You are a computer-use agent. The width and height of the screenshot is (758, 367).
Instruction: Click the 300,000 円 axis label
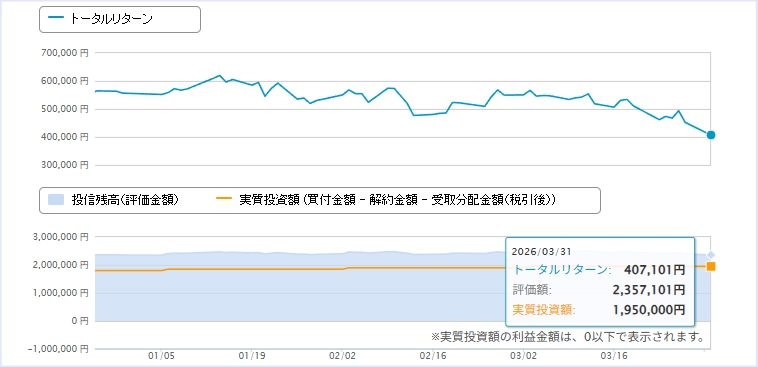click(x=65, y=165)
